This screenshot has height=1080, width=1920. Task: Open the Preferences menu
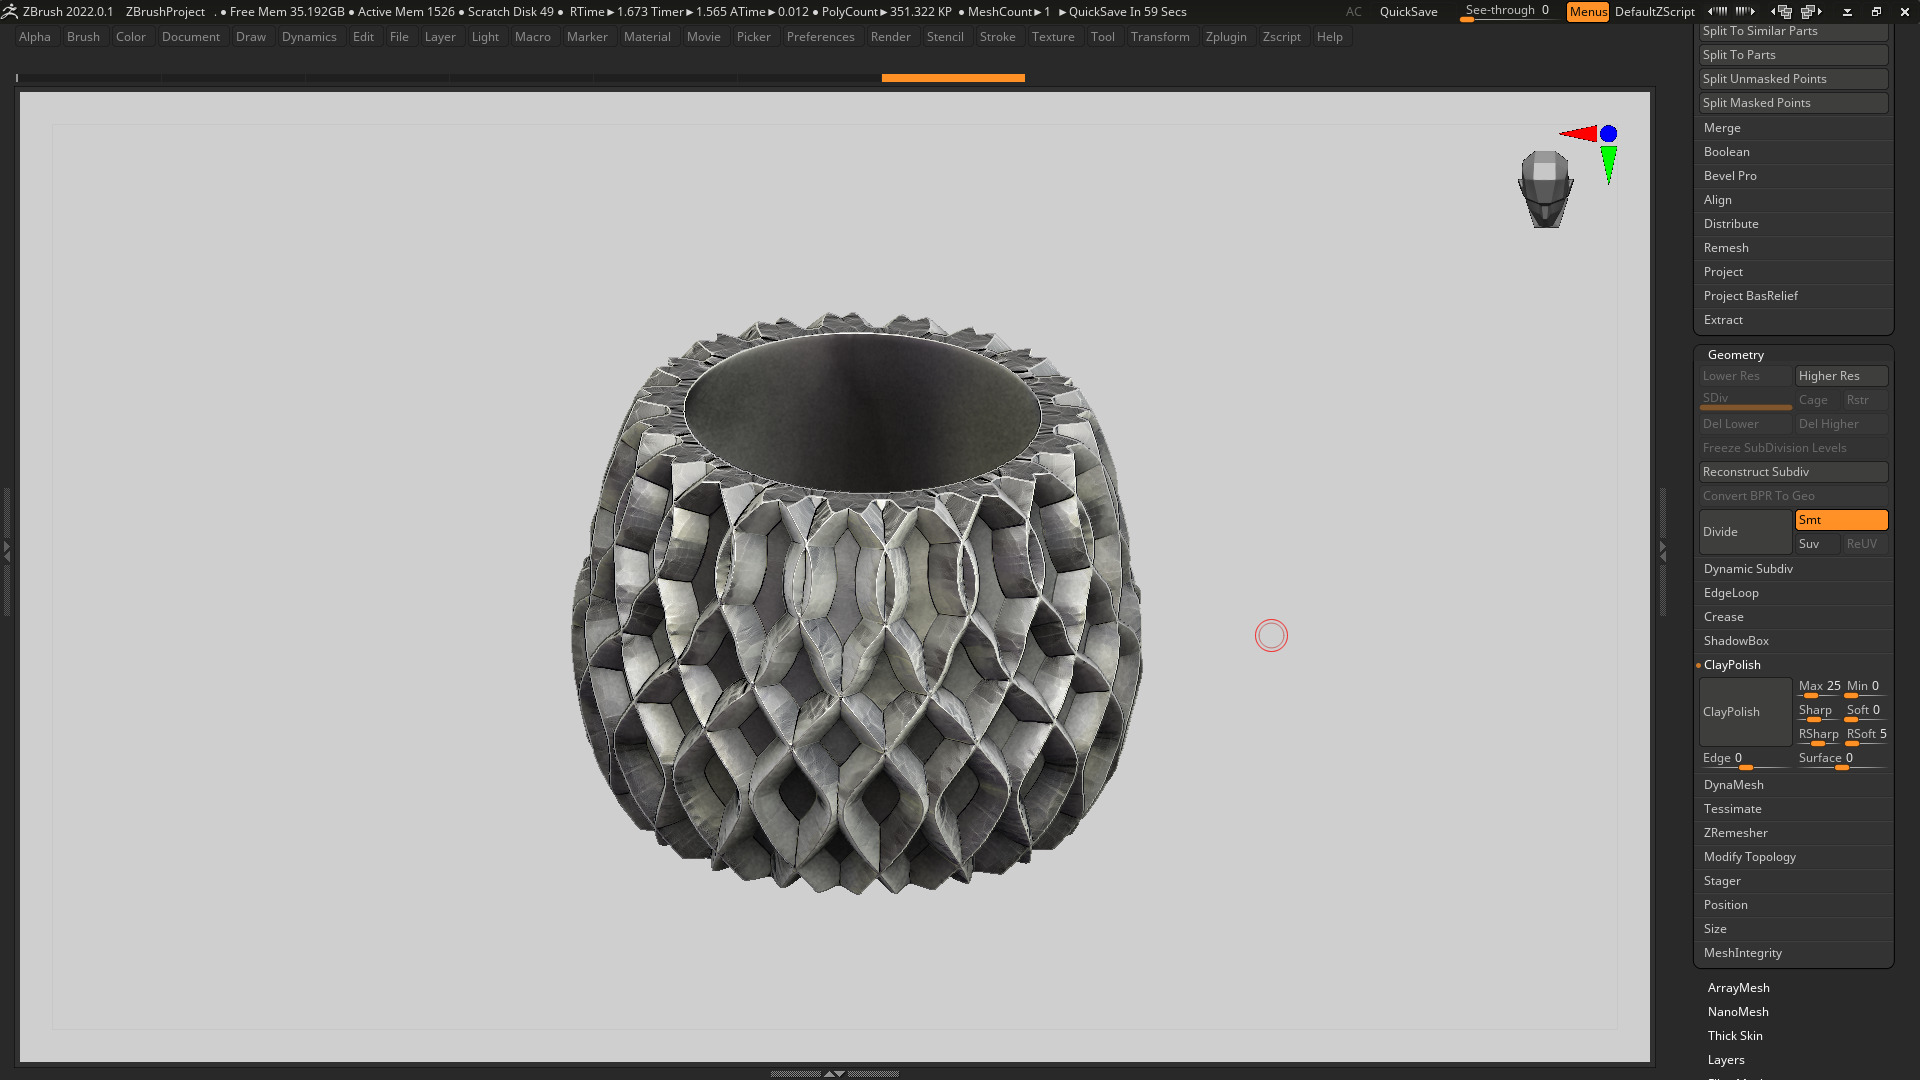pyautogui.click(x=820, y=37)
